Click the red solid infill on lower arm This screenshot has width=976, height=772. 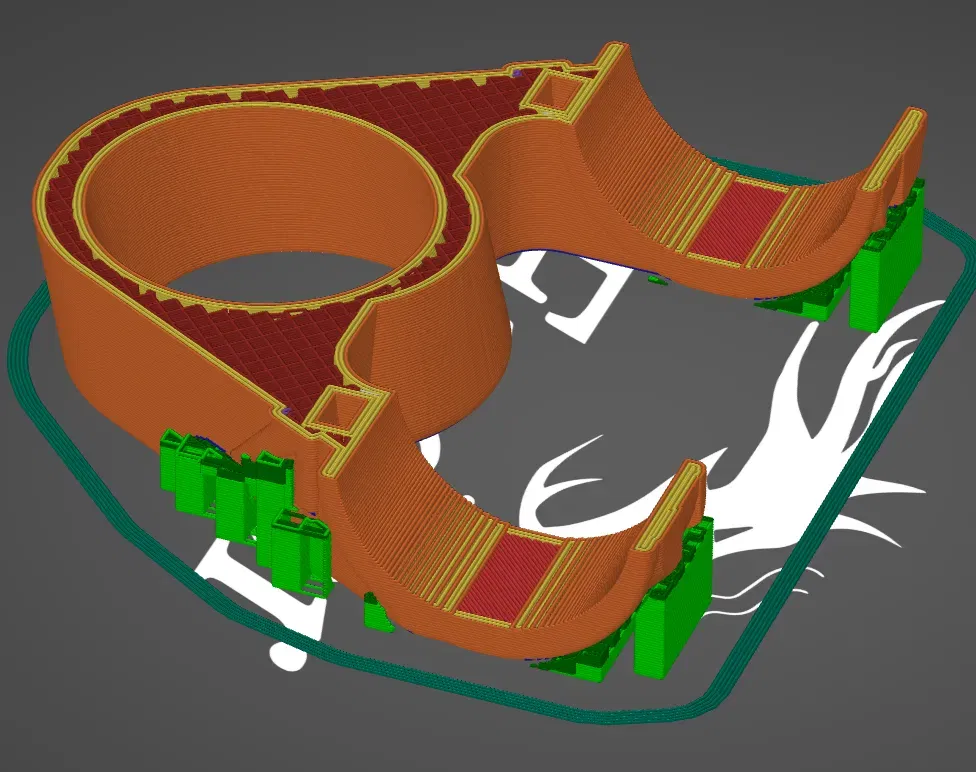[510, 576]
